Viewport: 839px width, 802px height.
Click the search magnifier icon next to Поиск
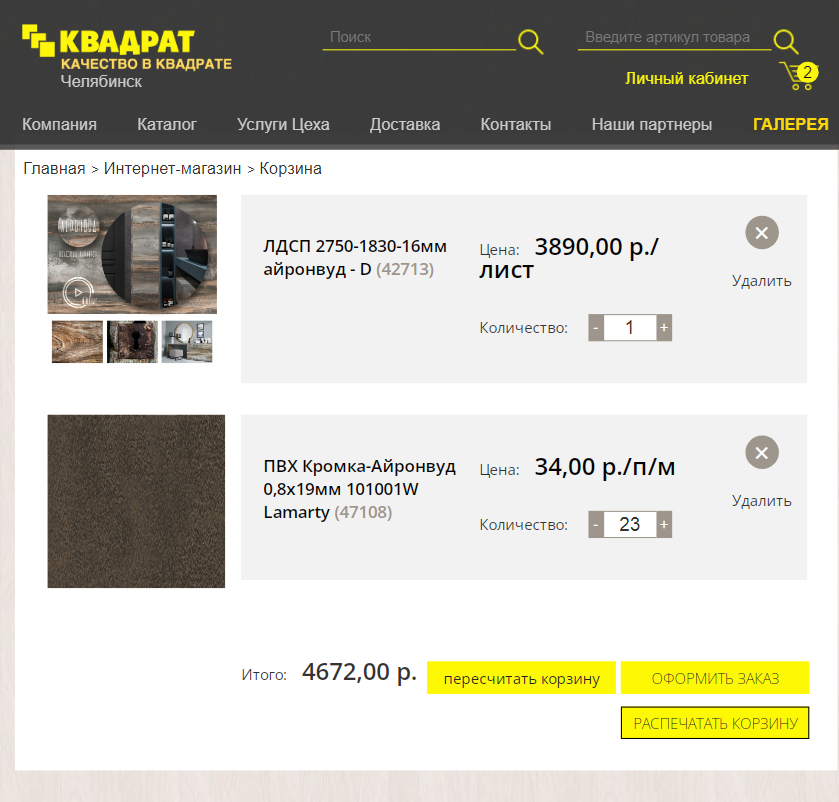(530, 41)
